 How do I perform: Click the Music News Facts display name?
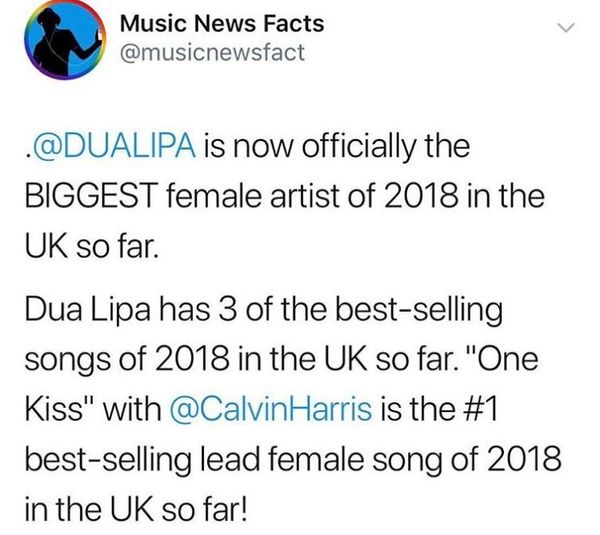coord(222,24)
